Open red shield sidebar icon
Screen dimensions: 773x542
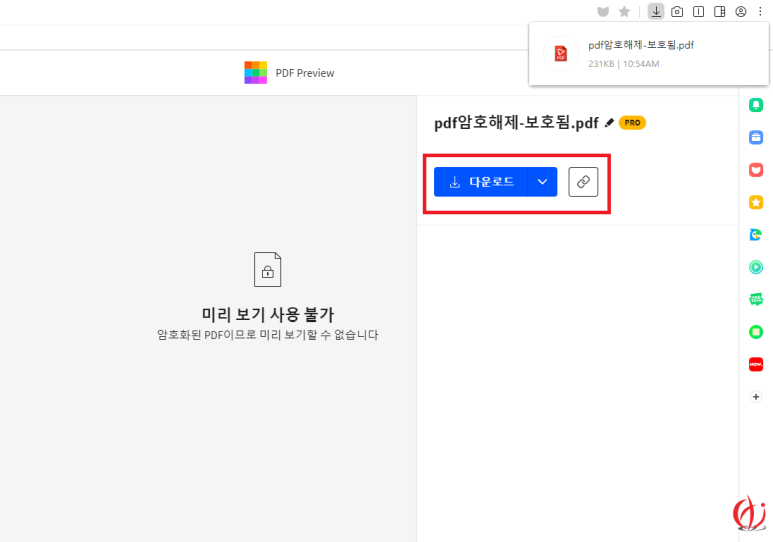click(756, 170)
